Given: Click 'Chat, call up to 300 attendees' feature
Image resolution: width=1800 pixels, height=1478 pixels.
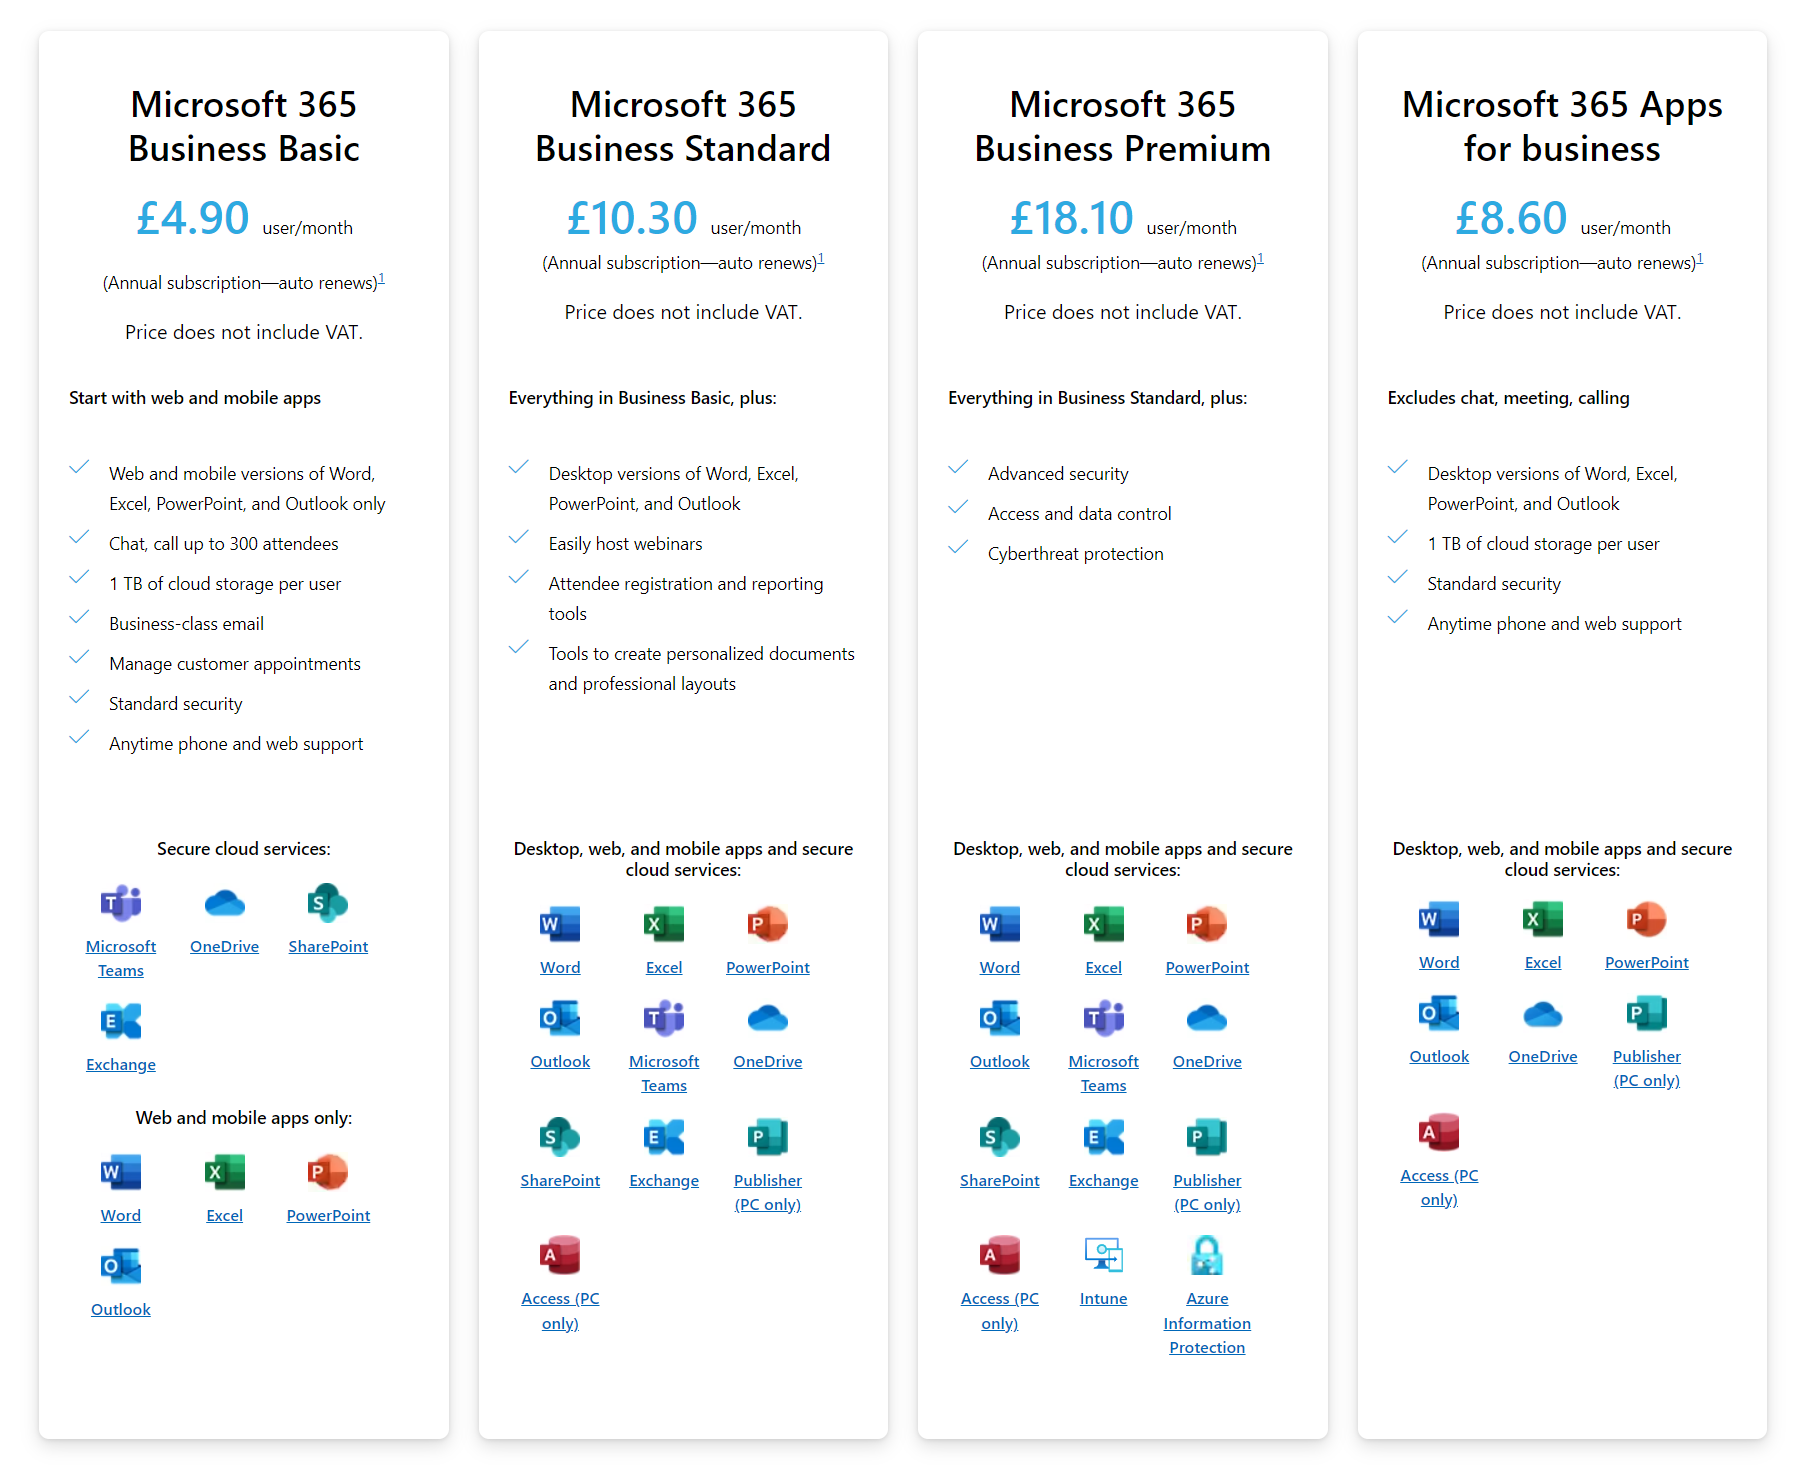Looking at the screenshot, I should tap(224, 544).
